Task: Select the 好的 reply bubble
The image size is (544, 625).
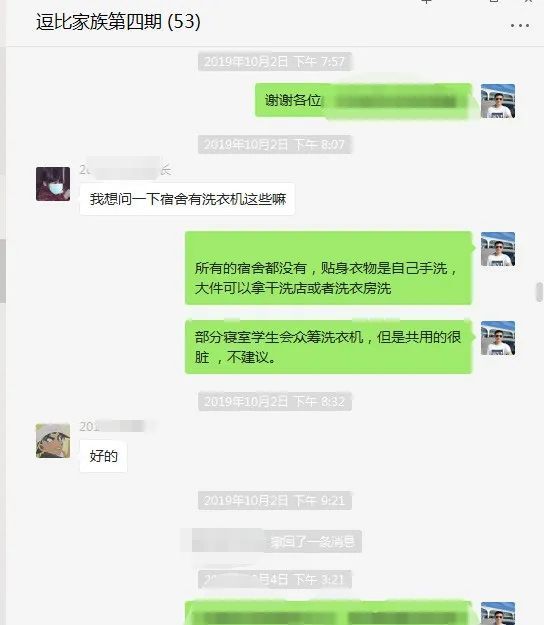Action: [103, 456]
